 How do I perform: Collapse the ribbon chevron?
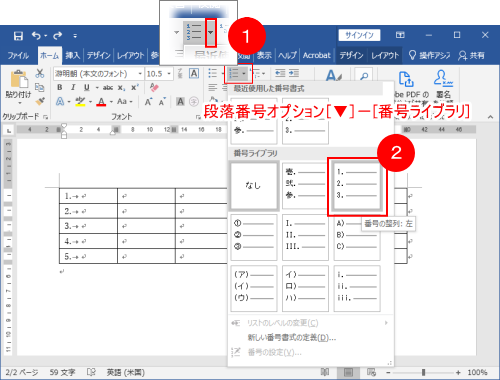pyautogui.click(x=490, y=117)
